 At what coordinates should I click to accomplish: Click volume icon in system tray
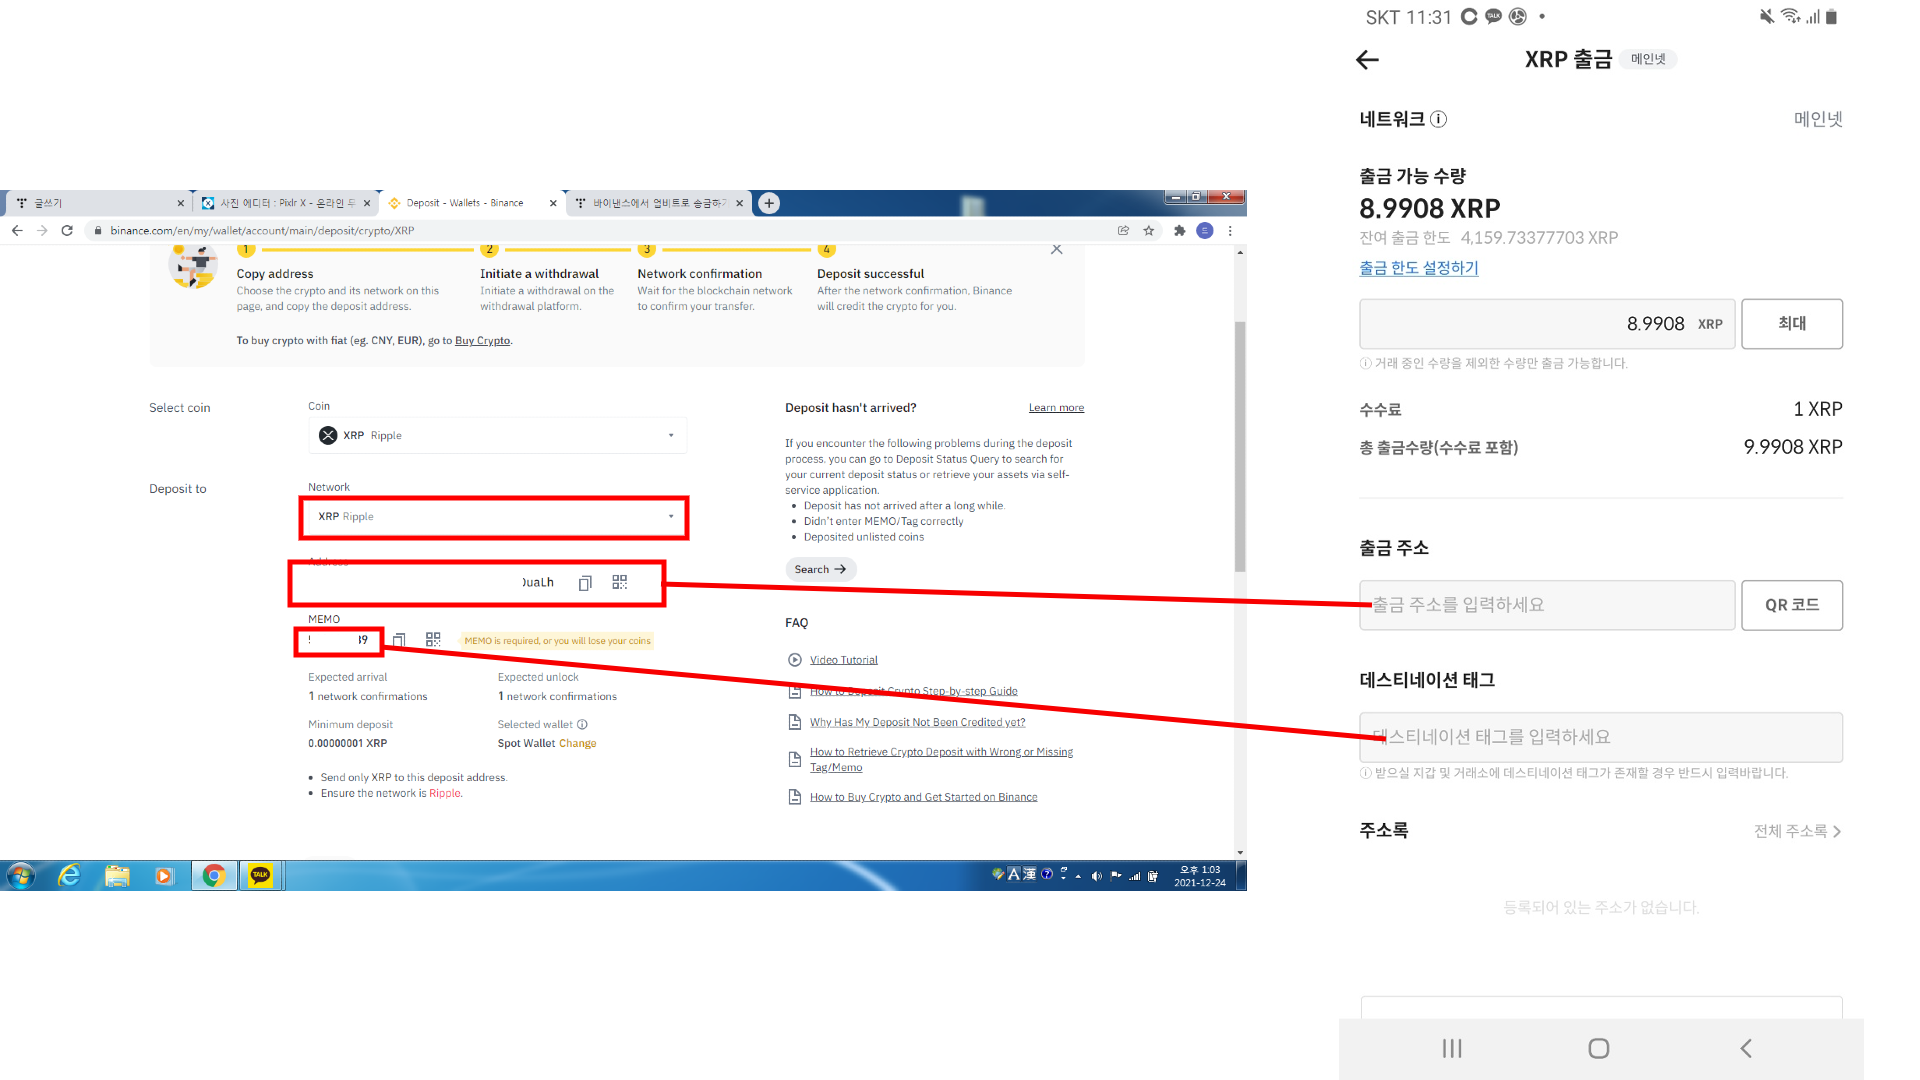click(1097, 876)
